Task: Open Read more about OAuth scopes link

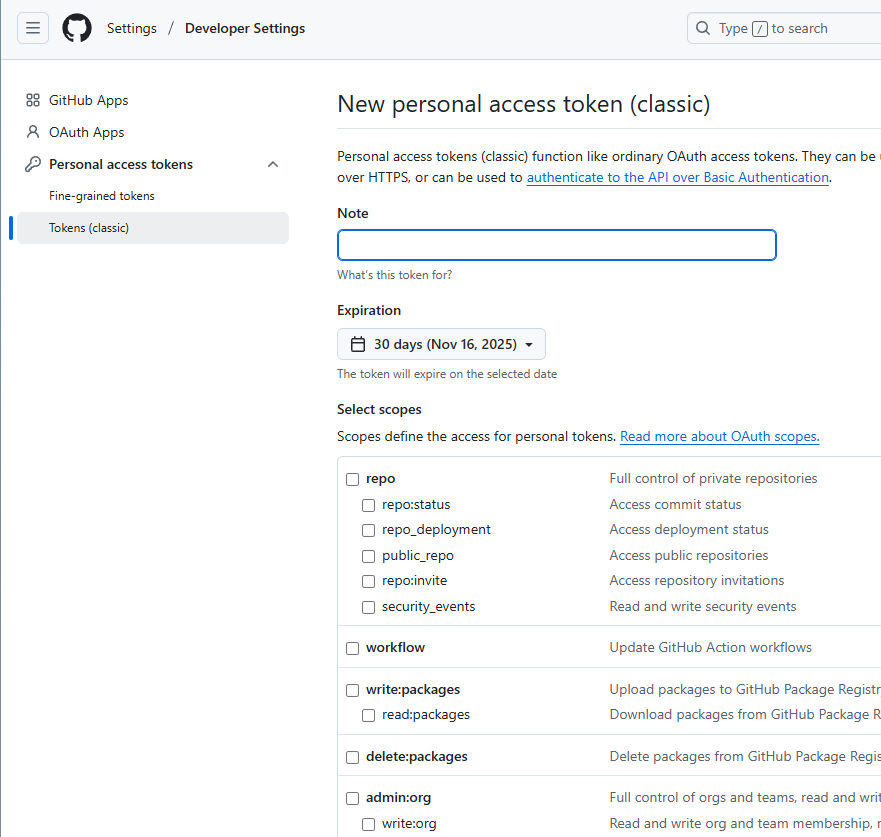Action: [719, 436]
